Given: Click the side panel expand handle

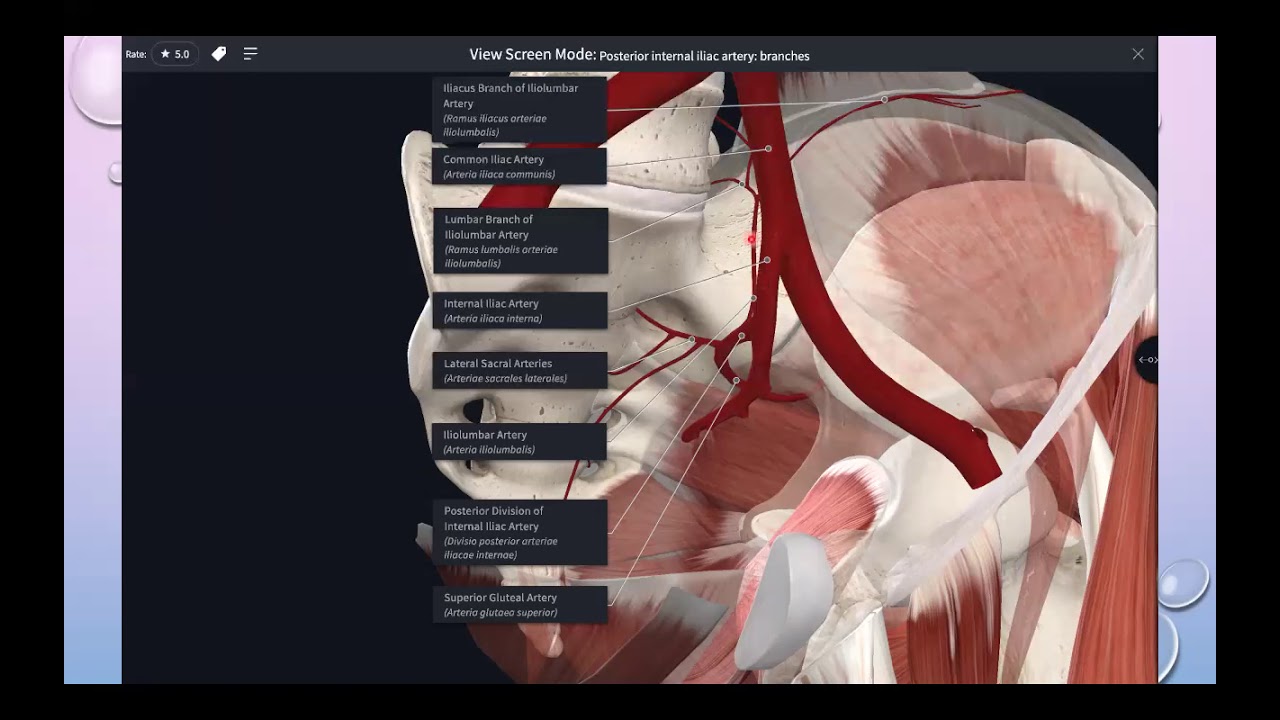Looking at the screenshot, I should [1148, 360].
